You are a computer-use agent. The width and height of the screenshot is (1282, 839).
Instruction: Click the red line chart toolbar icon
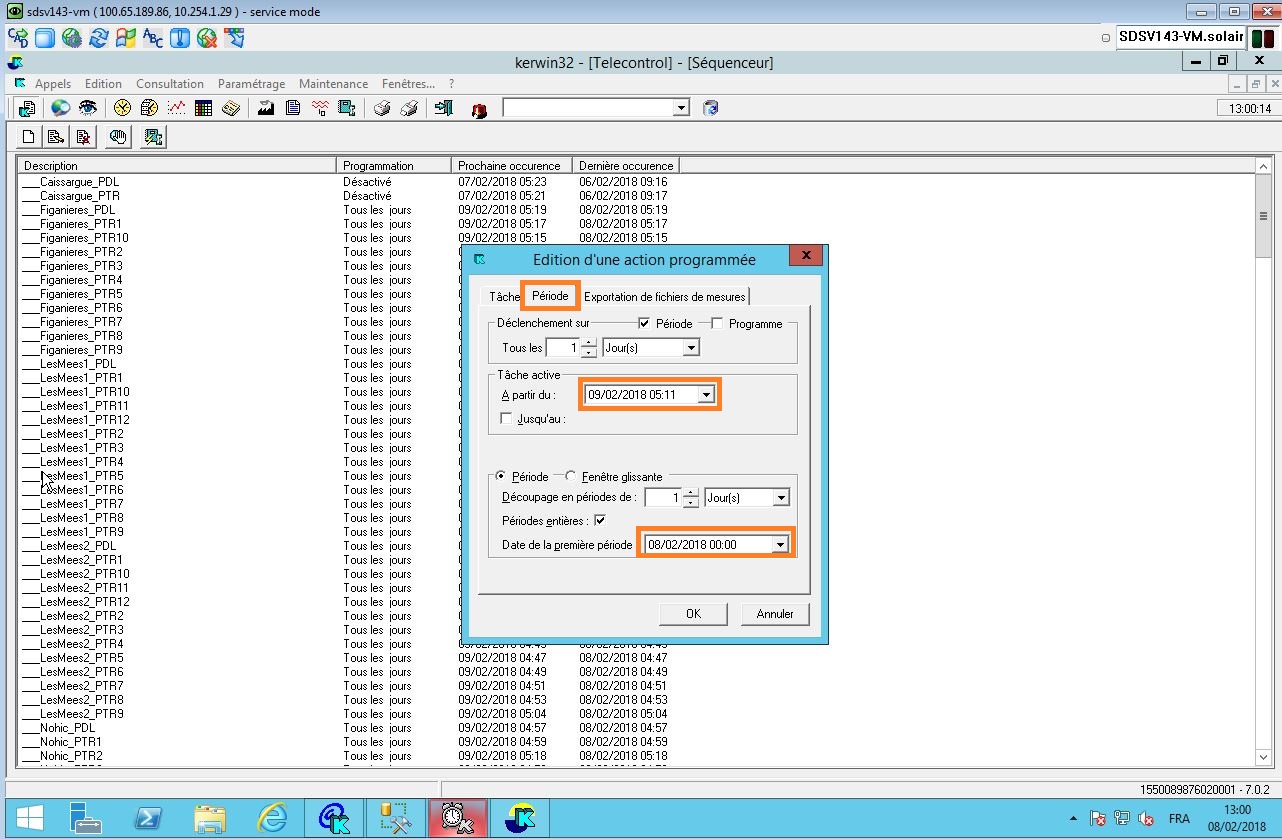coord(177,108)
